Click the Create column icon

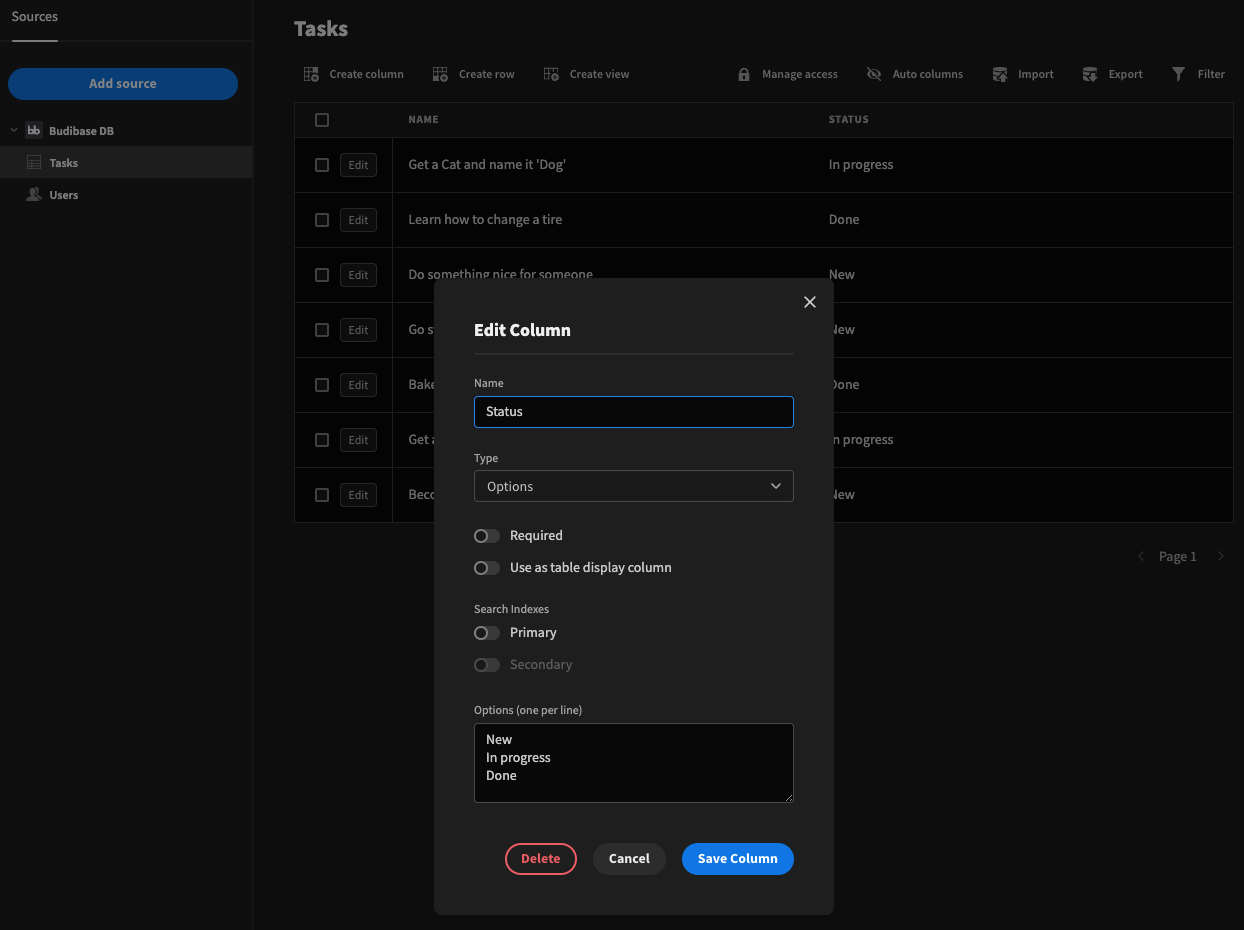[311, 74]
